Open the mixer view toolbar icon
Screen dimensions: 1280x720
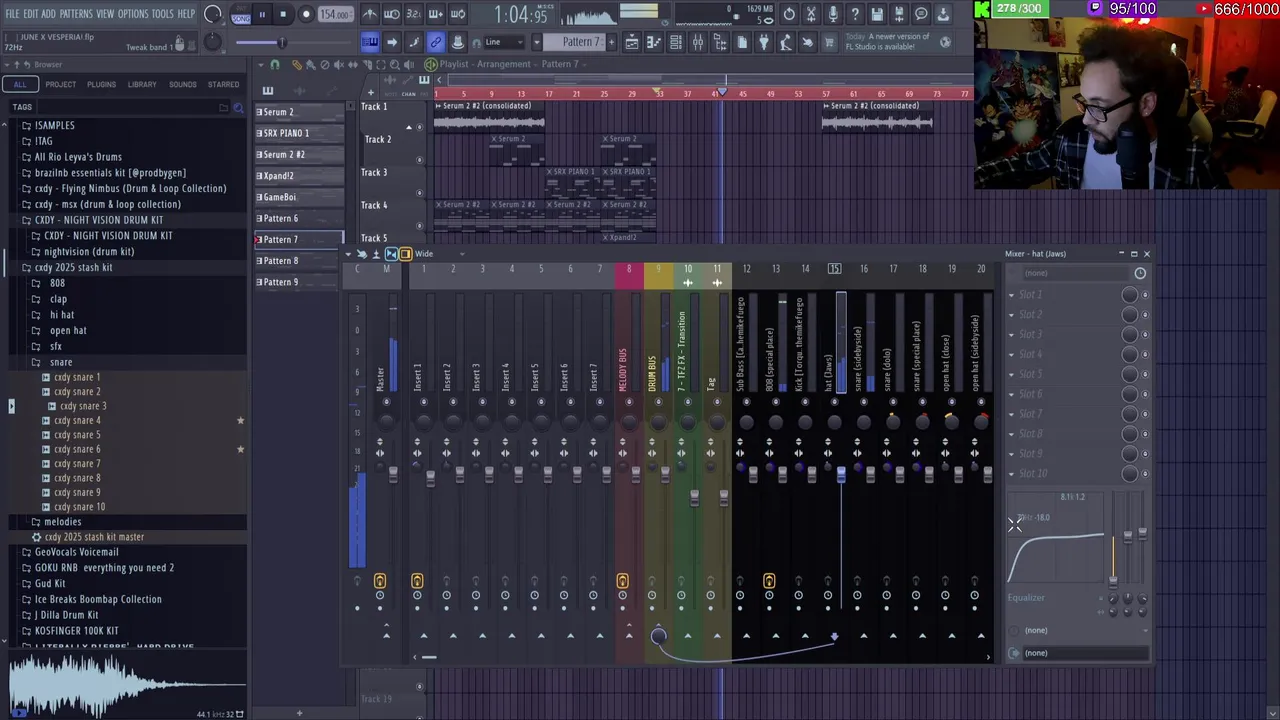pos(698,42)
